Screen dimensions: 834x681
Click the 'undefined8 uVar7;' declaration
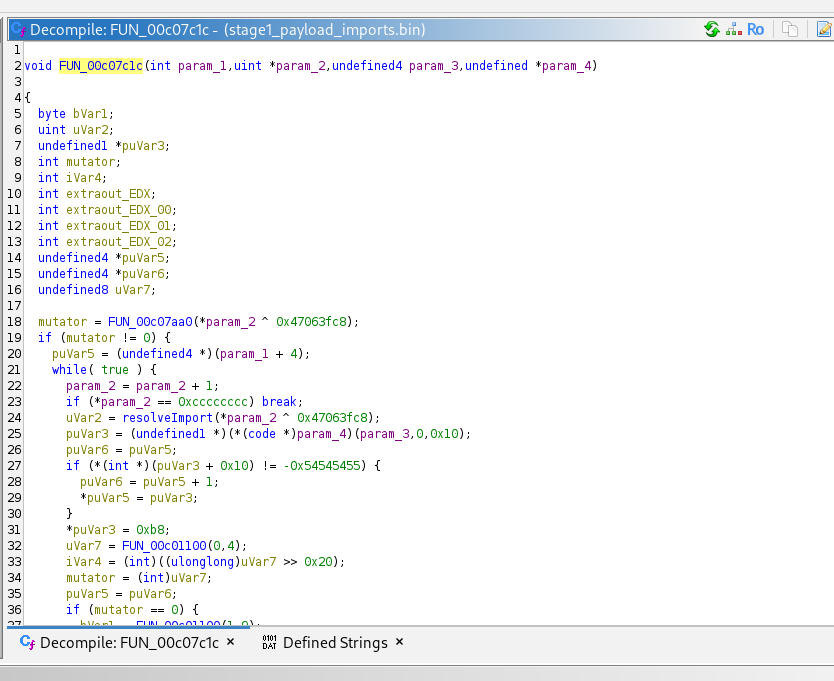pos(97,289)
